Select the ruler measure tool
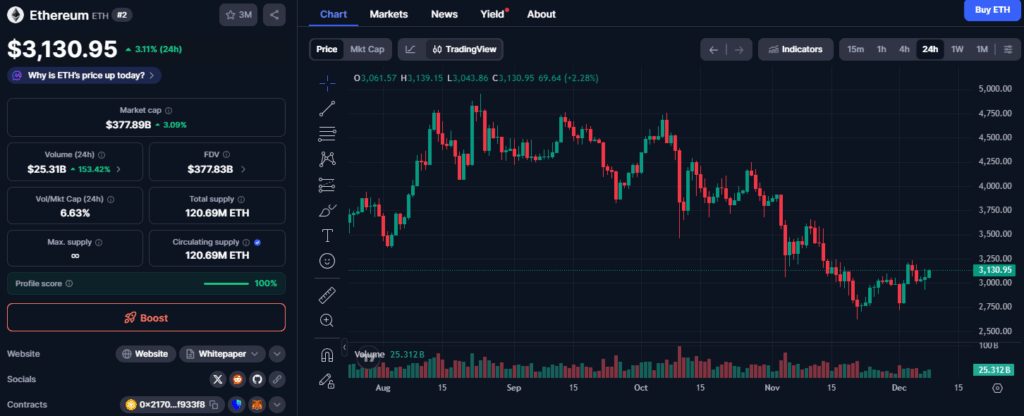1024x416 pixels. click(x=327, y=295)
